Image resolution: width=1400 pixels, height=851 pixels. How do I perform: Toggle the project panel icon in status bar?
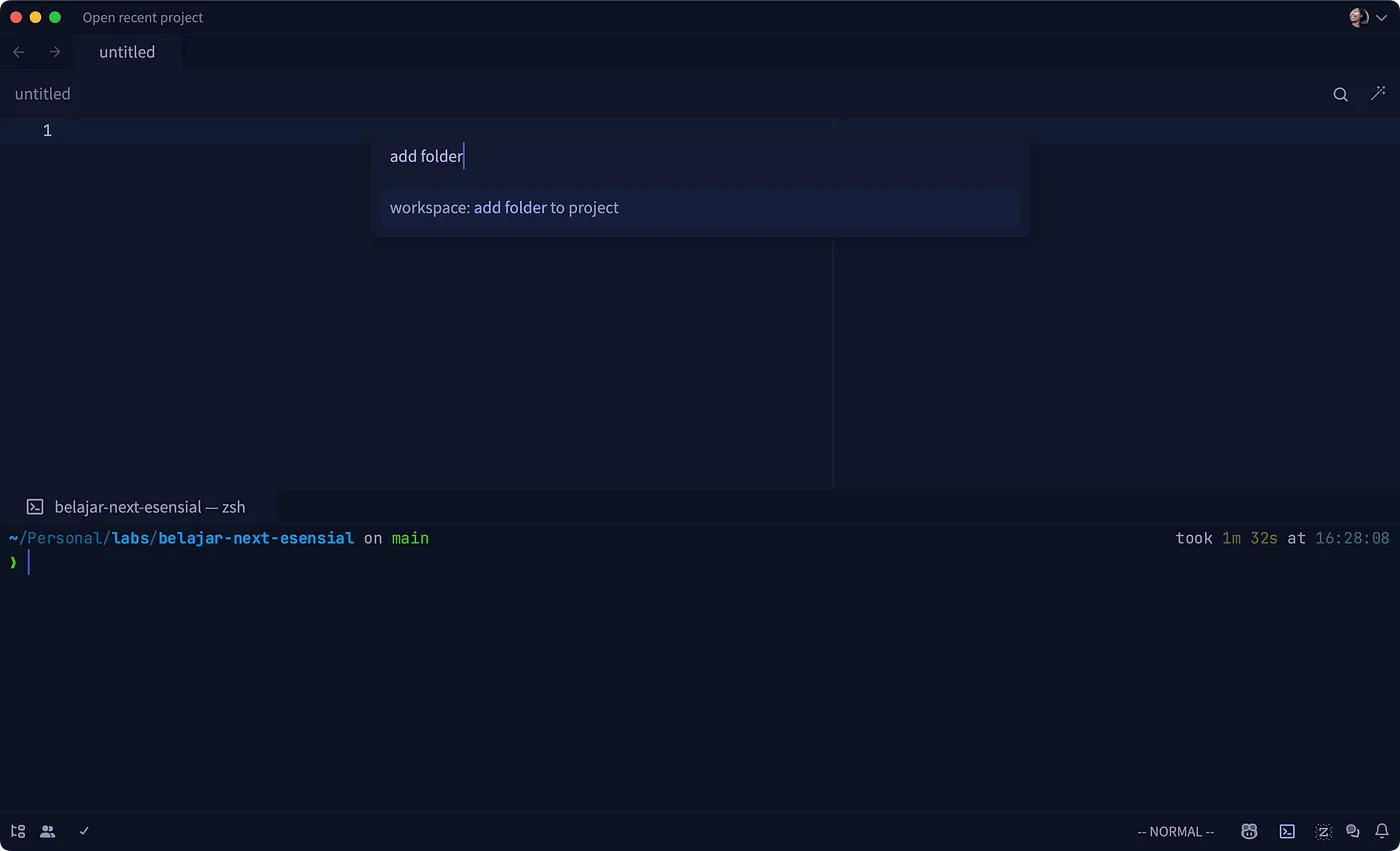pos(18,831)
